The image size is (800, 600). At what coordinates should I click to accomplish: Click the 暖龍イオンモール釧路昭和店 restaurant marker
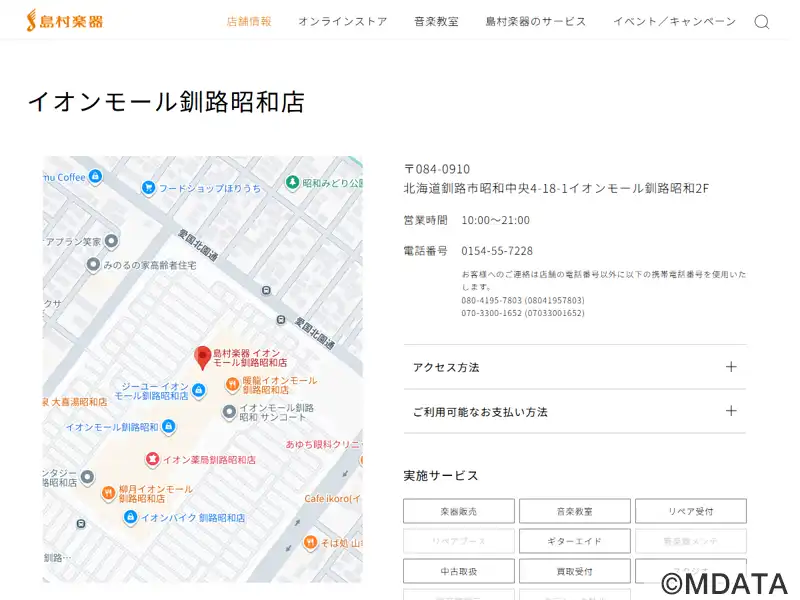232,385
